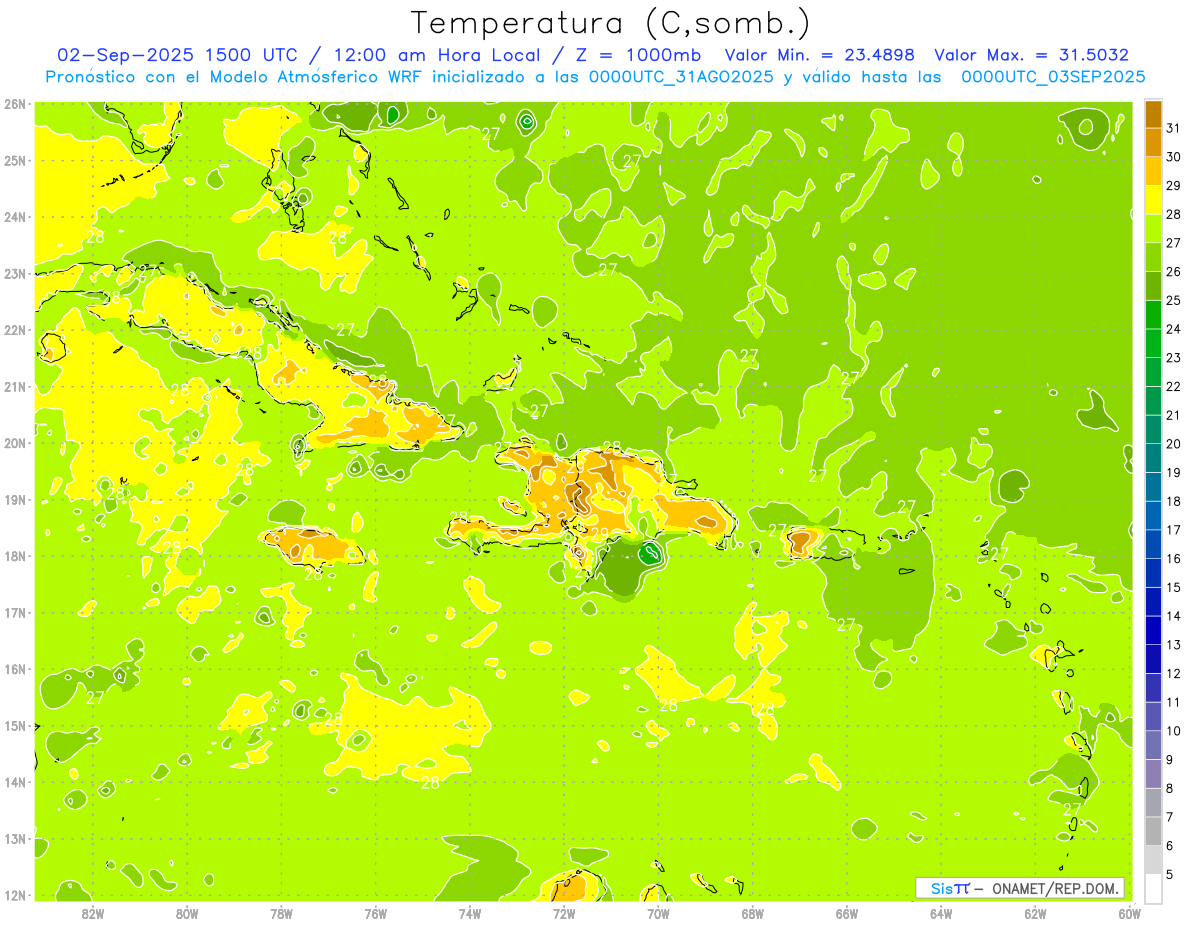Screen dimensions: 1200x927
Task: Pick the lime segment between 27 and 28
Action: coord(1153,229)
